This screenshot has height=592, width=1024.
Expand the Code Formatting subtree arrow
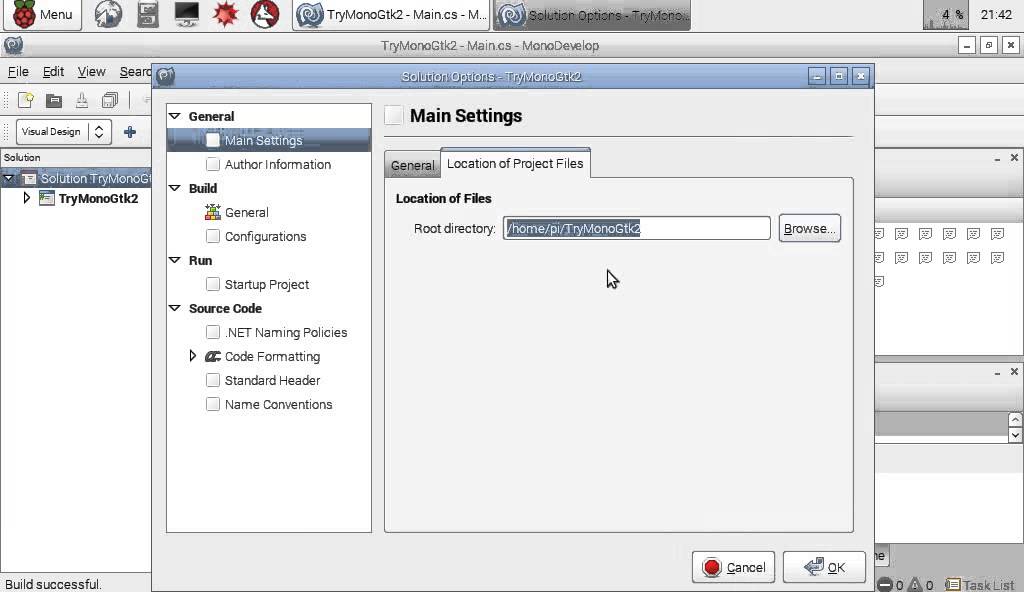[x=193, y=356]
